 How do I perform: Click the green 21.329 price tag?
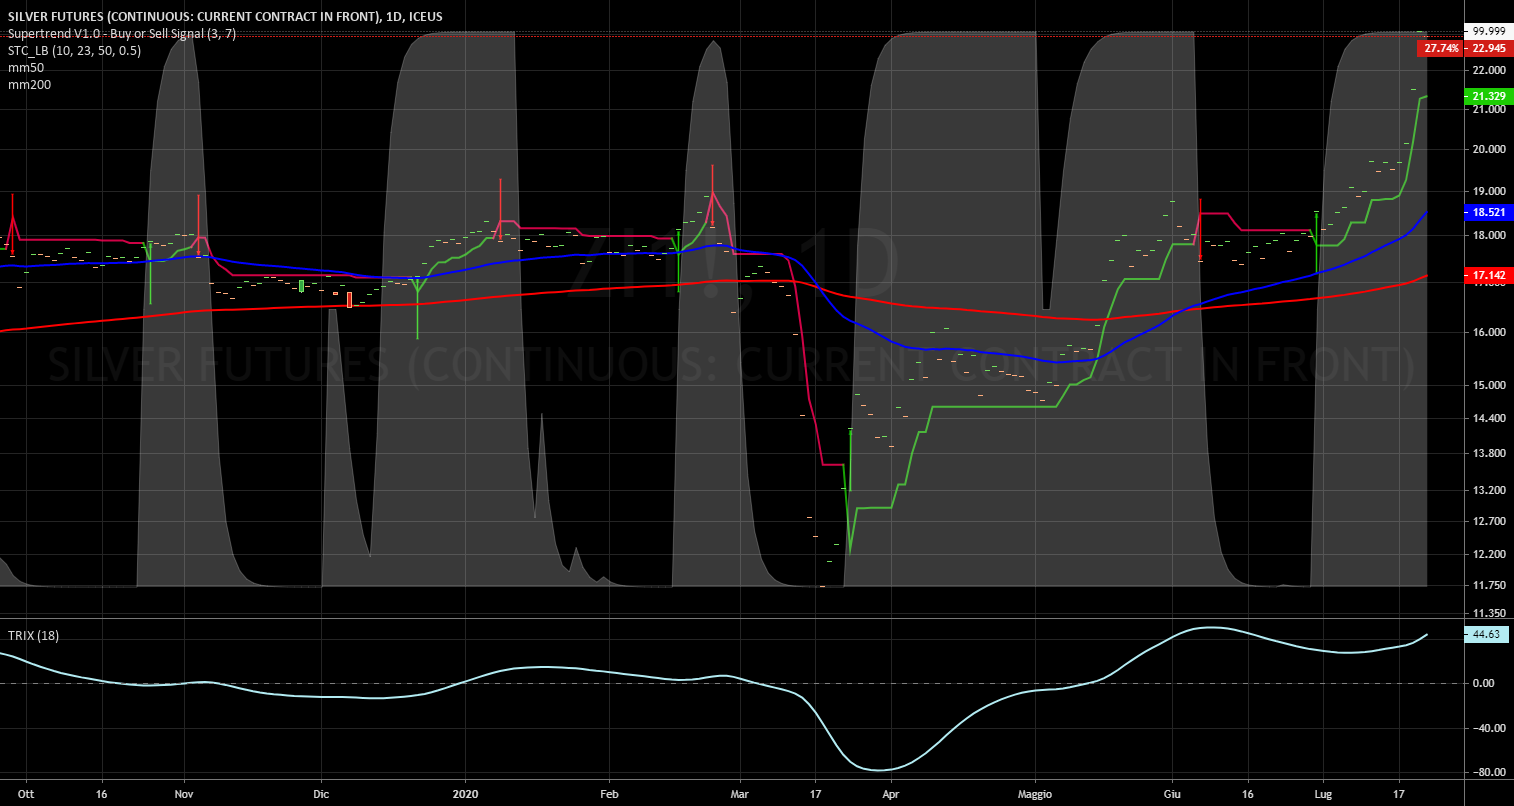[x=1488, y=96]
